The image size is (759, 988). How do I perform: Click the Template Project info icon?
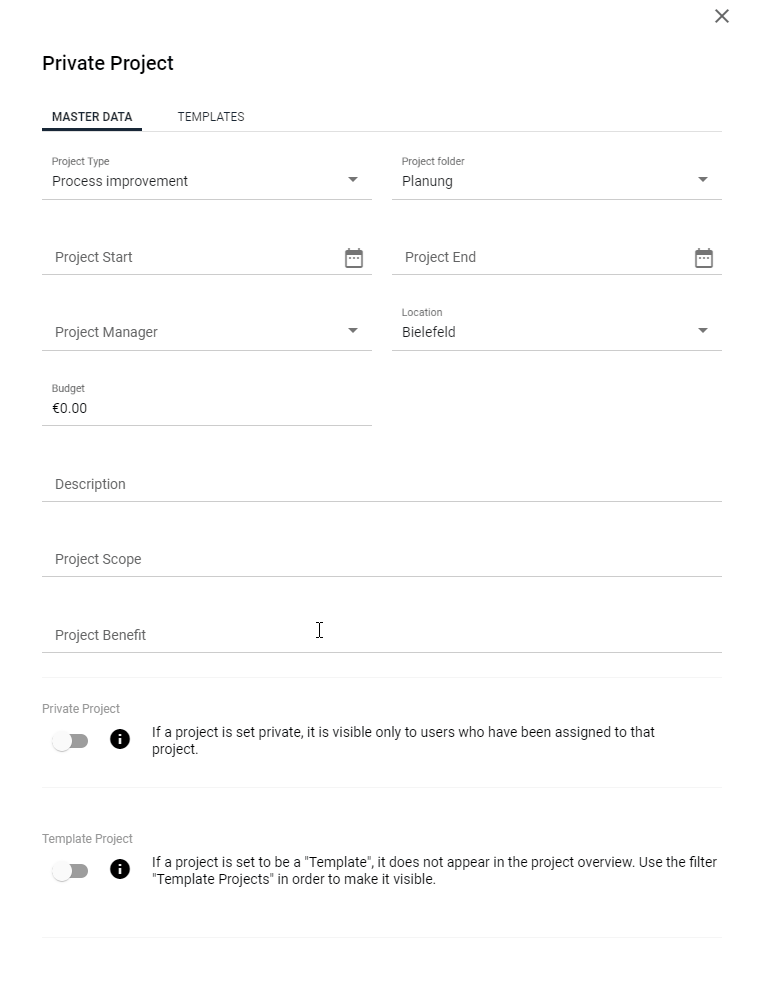coord(120,869)
